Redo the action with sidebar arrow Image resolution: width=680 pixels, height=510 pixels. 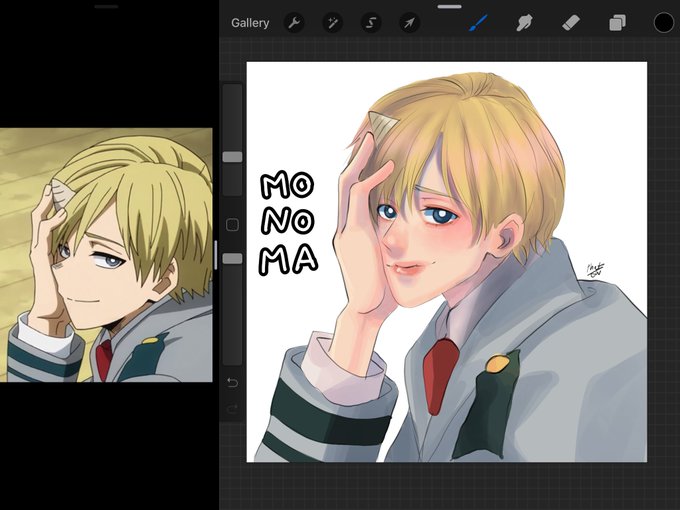tap(232, 409)
